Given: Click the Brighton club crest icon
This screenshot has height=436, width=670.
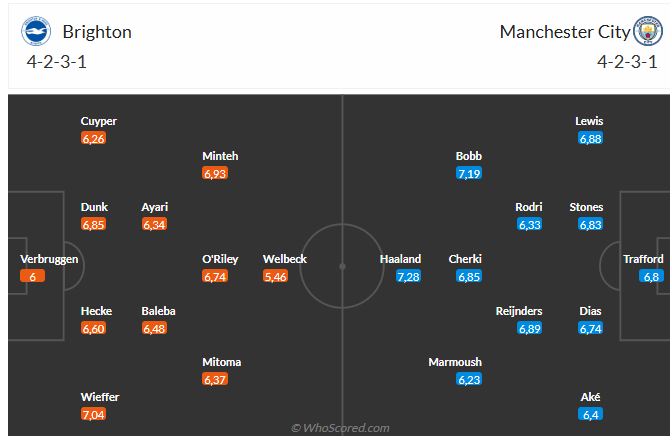Looking at the screenshot, I should 36,32.
